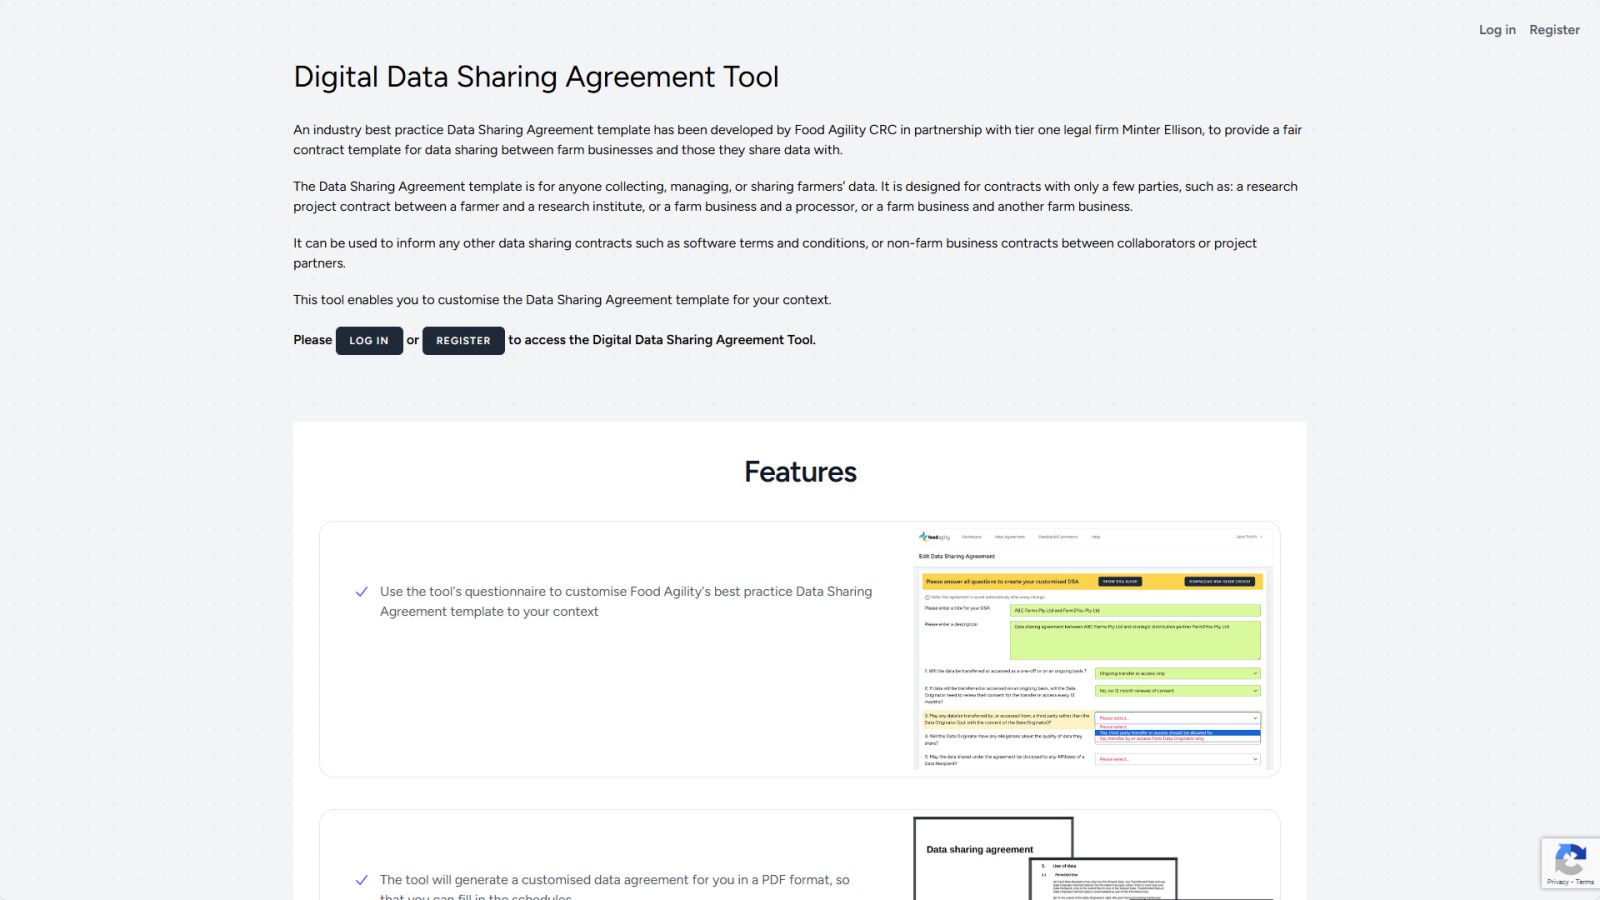Click paragraph starting 'The Data Sharing Agreement template is'
The width and height of the screenshot is (1600, 900).
click(x=795, y=197)
